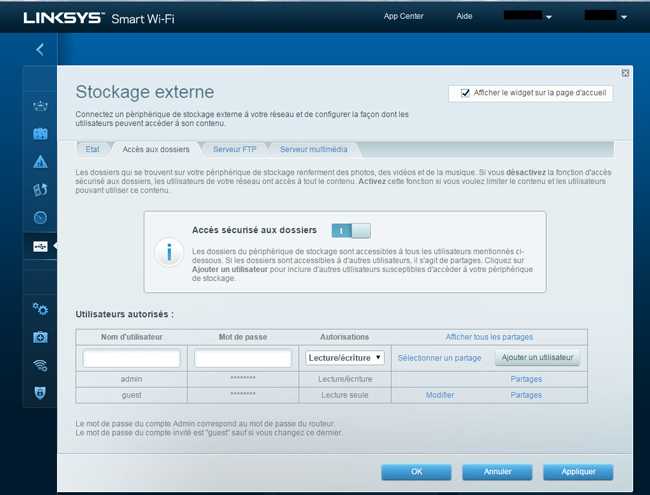Click the OK button

[416, 472]
